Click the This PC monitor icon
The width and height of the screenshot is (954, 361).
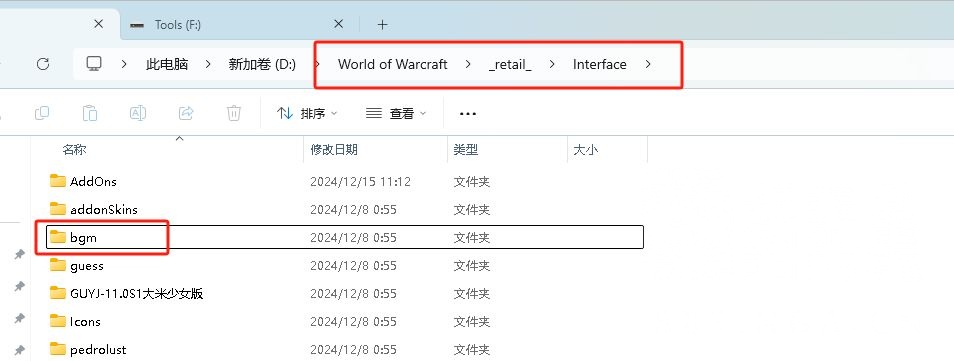(94, 64)
